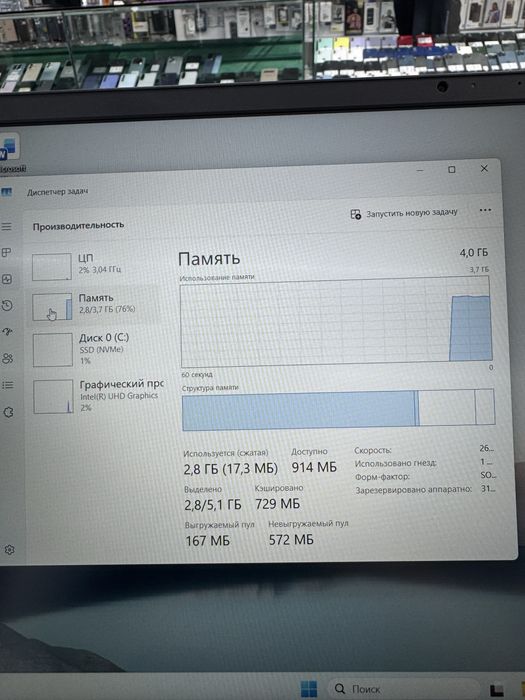Click the '729 МБ' cached value
Screen dimensions: 525x700
click(278, 504)
